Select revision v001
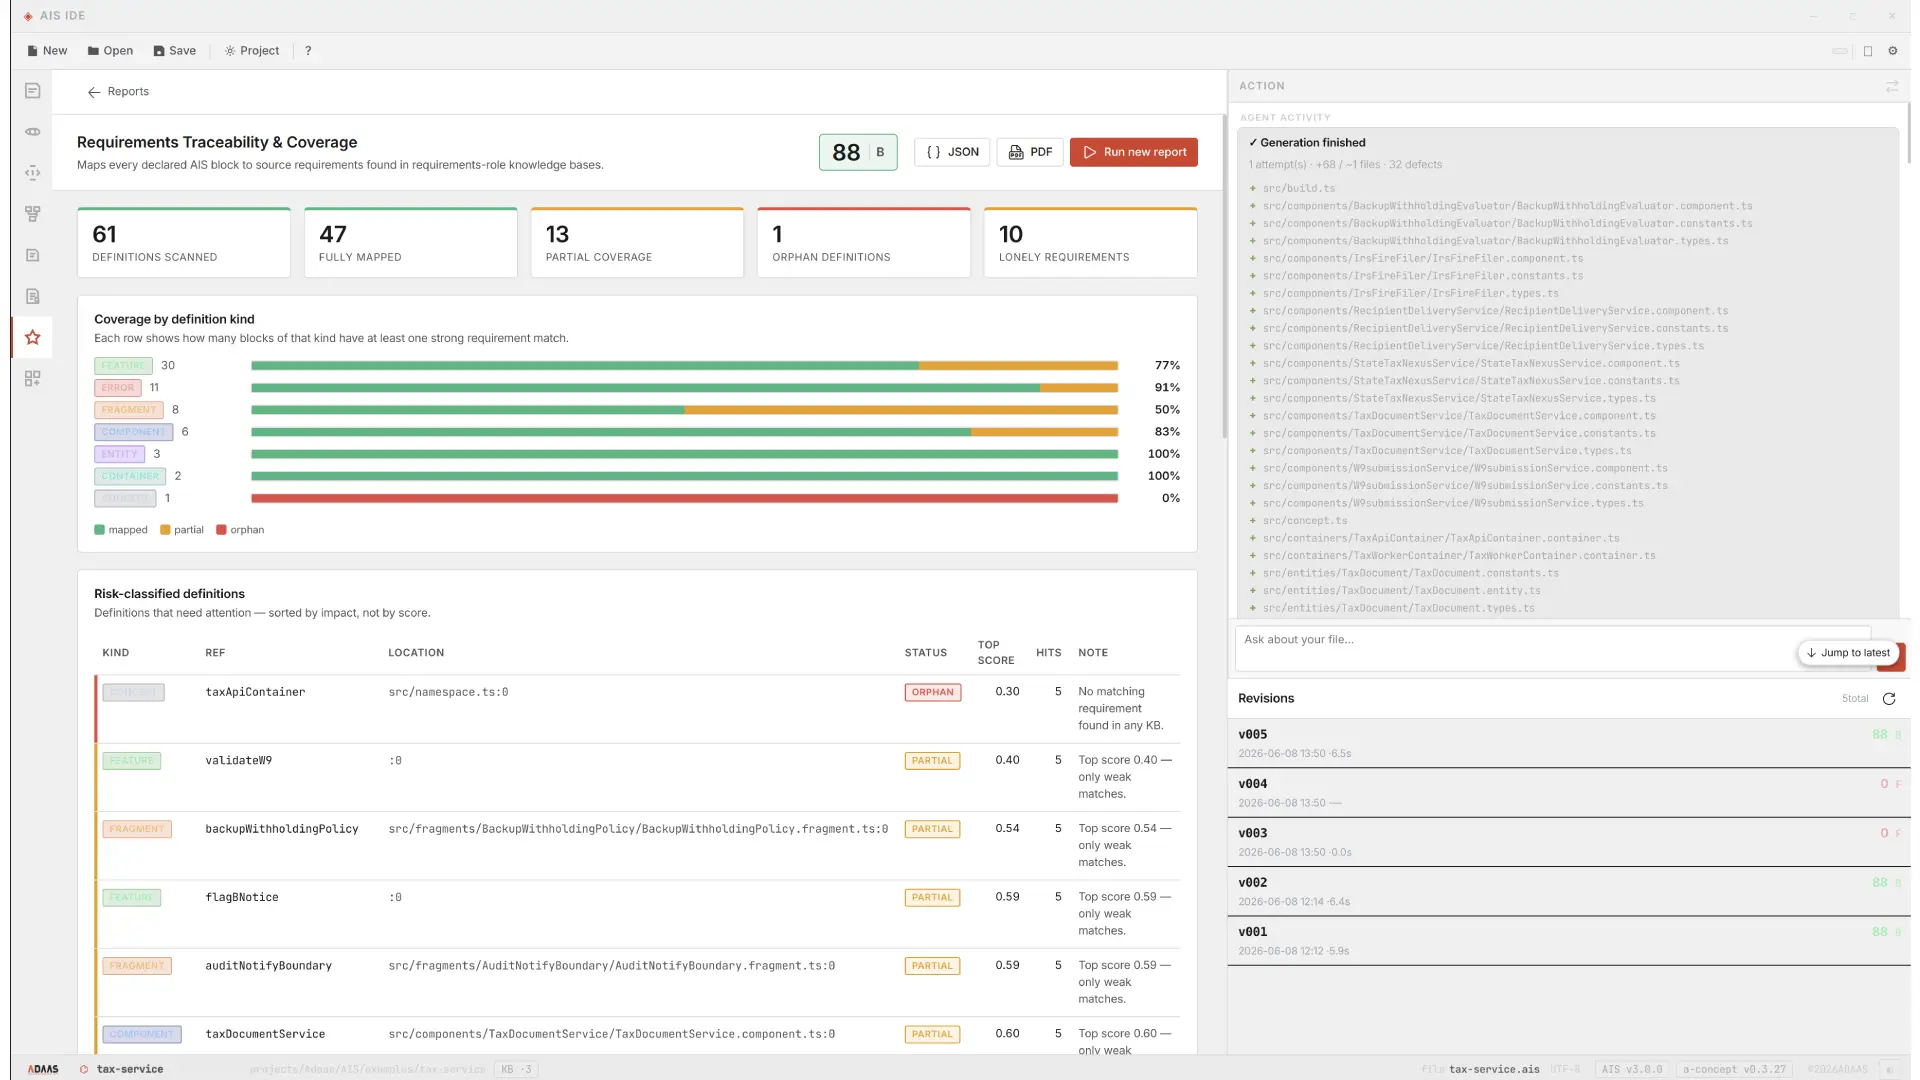Viewport: 1920px width, 1080px height. click(x=1569, y=941)
